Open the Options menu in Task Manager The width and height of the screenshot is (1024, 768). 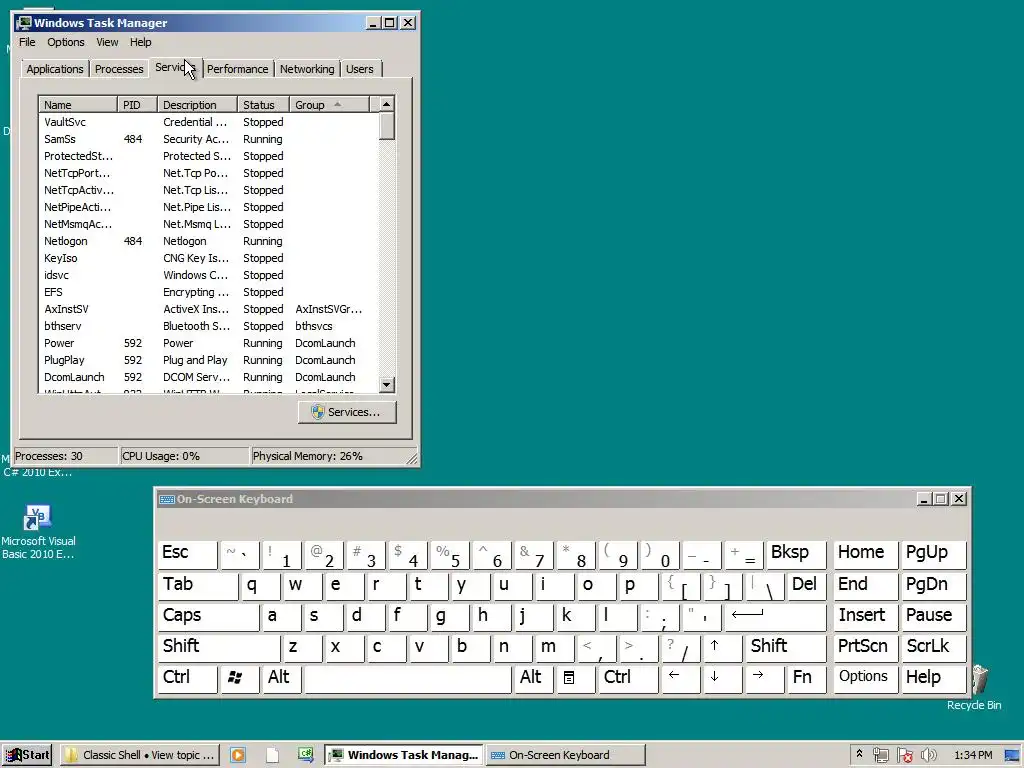pos(65,42)
